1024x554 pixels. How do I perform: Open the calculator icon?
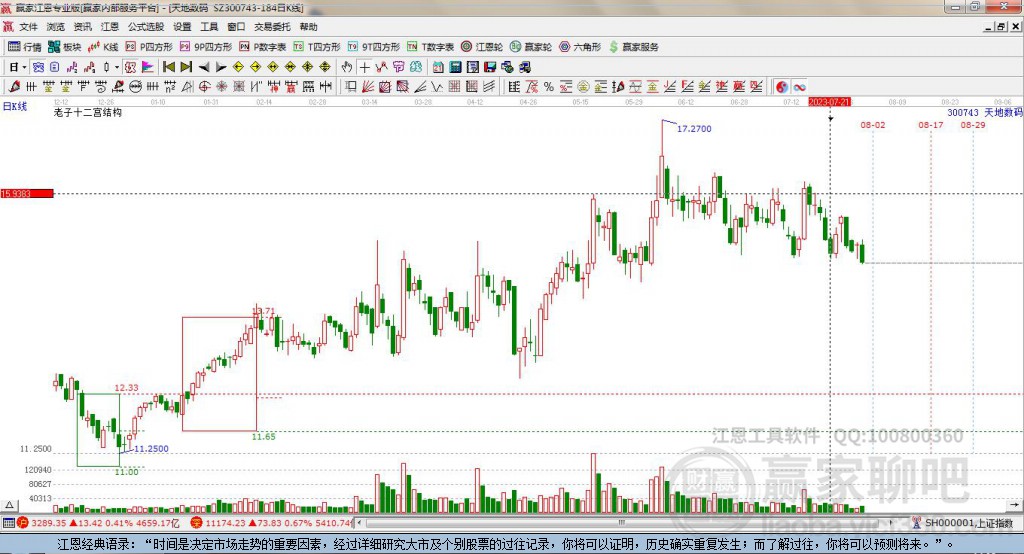point(455,67)
